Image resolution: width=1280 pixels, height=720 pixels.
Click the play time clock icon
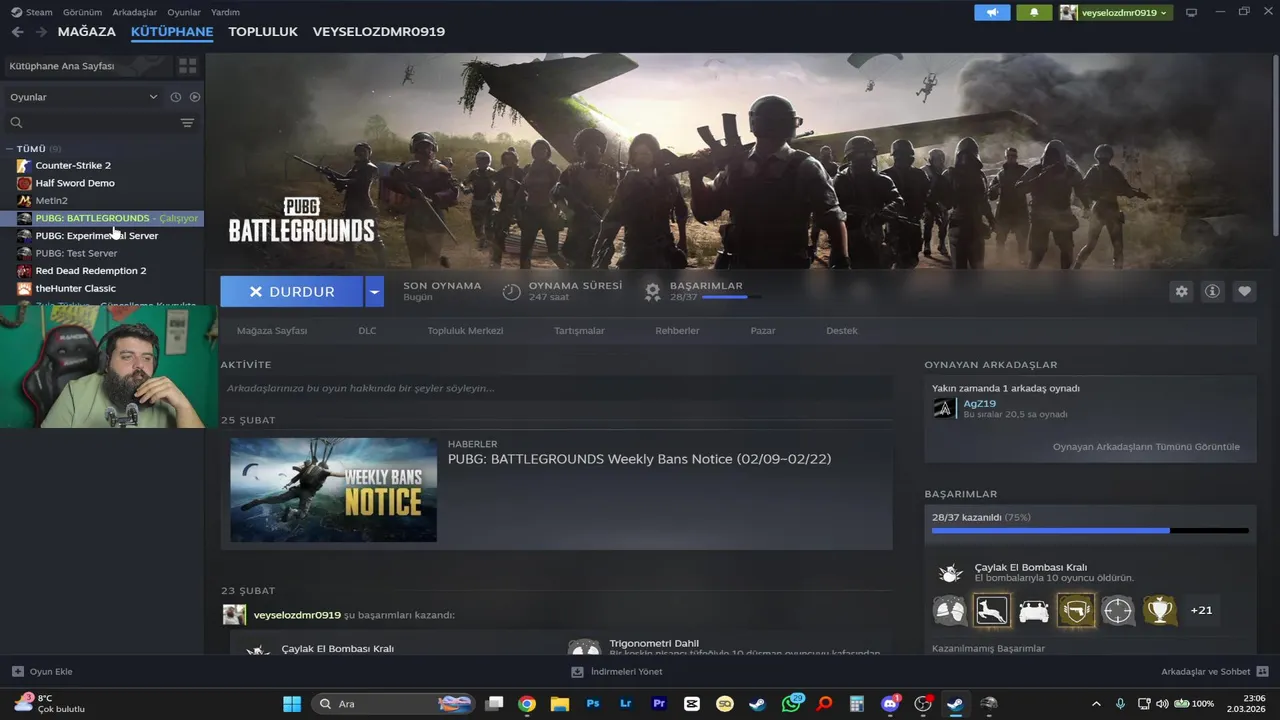[x=511, y=291]
